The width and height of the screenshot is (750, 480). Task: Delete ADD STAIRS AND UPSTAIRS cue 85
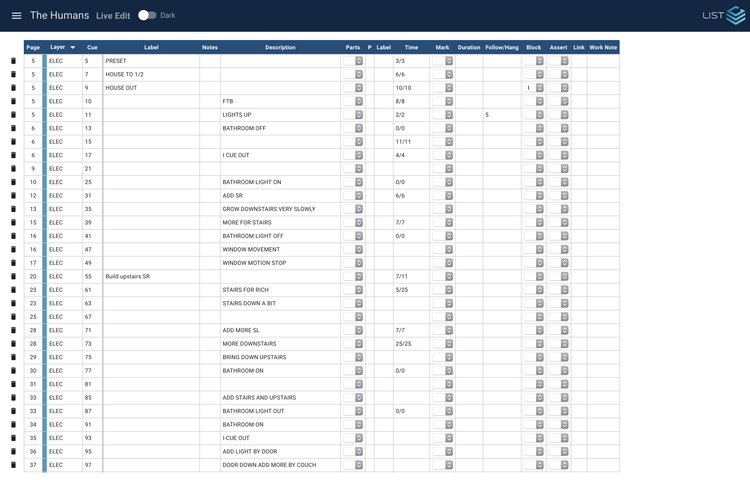pyautogui.click(x=13, y=397)
